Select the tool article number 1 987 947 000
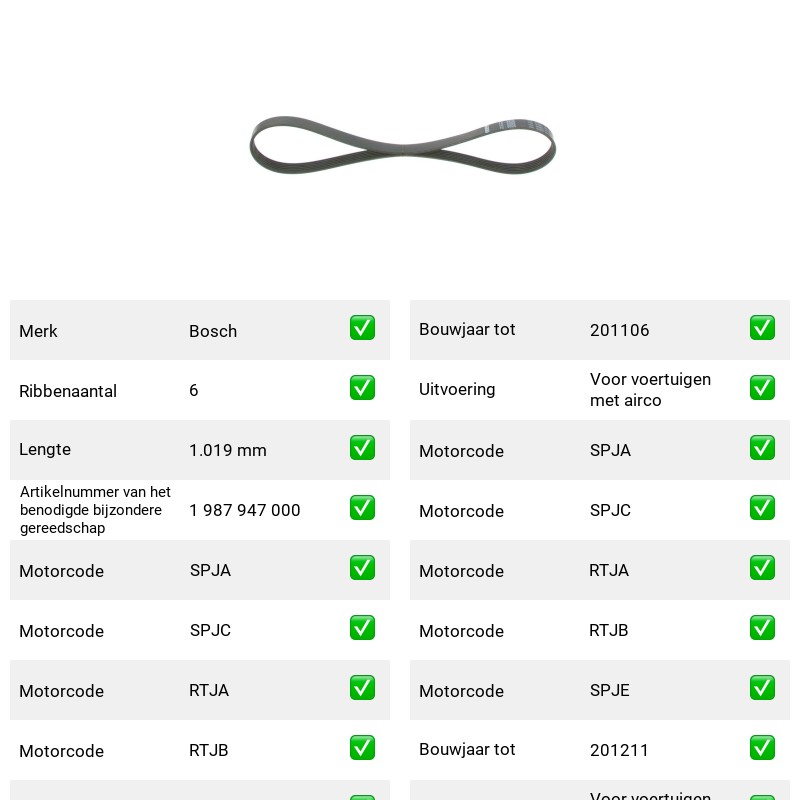 (x=245, y=510)
